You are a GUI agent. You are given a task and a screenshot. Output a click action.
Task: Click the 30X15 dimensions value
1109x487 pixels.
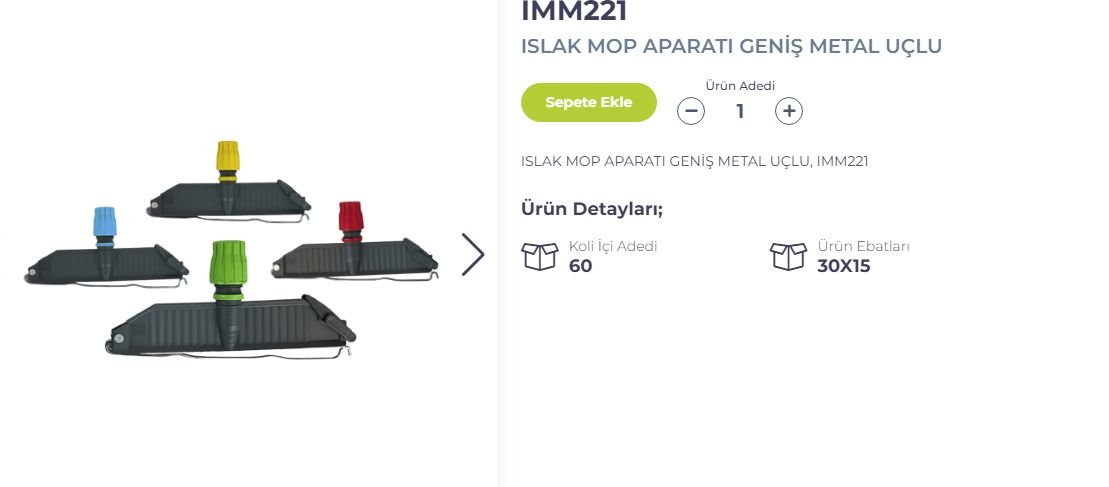click(844, 266)
